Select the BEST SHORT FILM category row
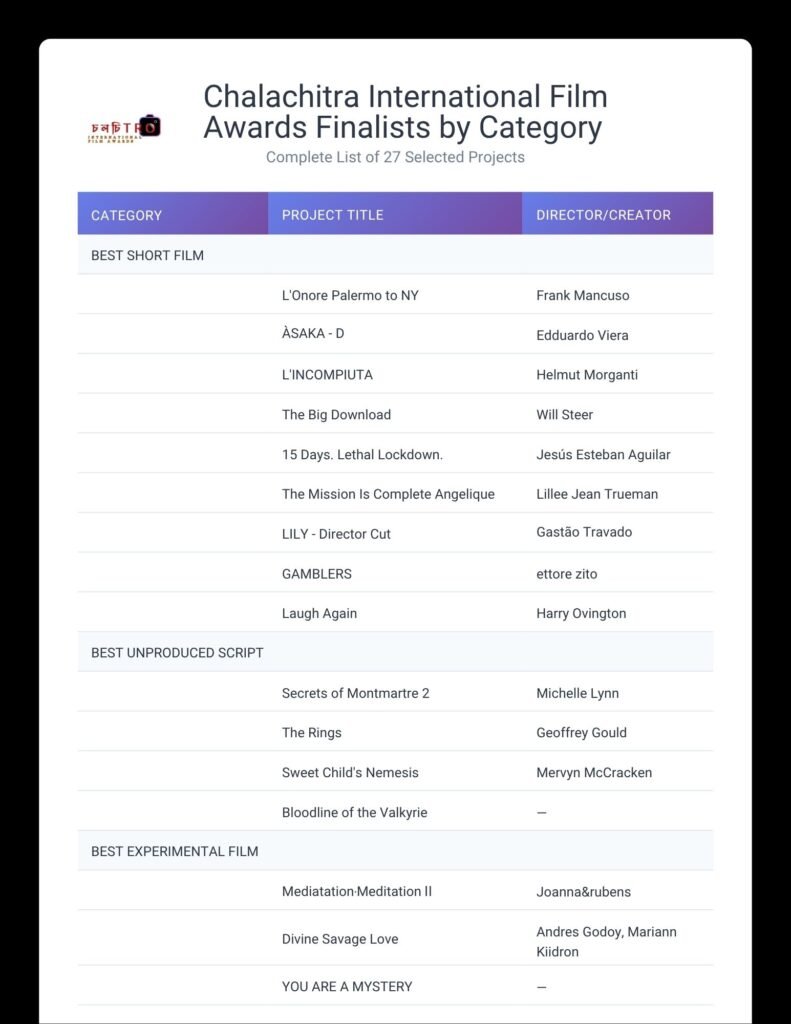 pos(147,255)
